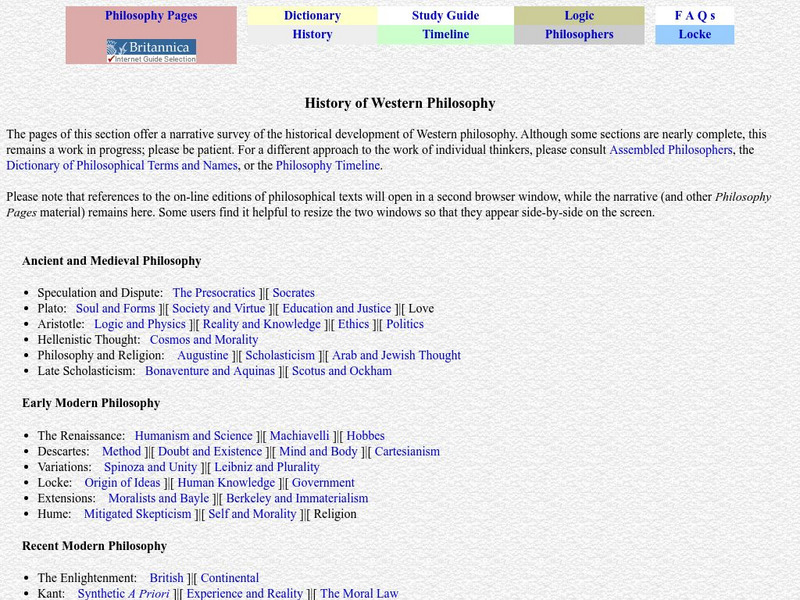
Task: Open Leibniz and Plurality link
Action: [267, 467]
